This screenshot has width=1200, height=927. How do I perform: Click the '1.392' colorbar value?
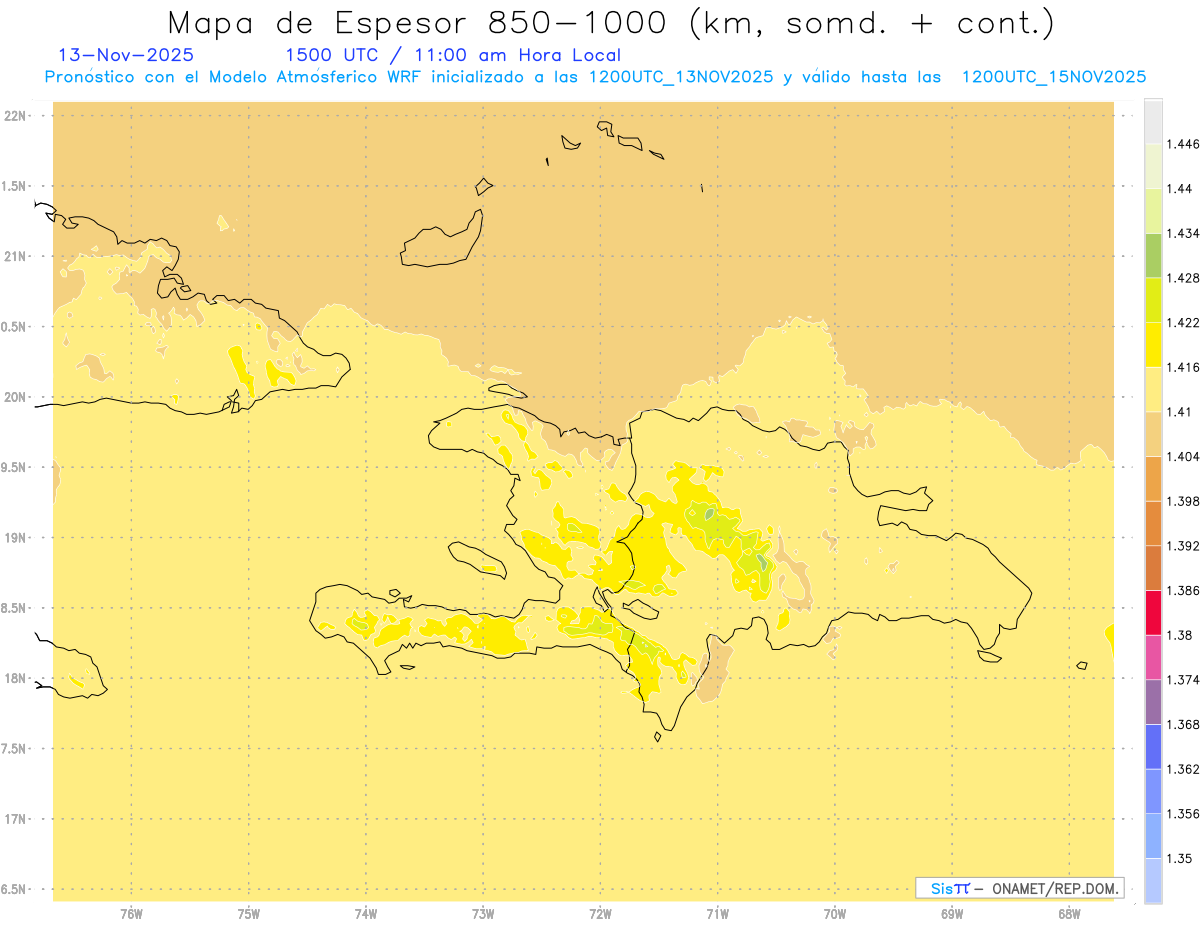coord(1183,546)
